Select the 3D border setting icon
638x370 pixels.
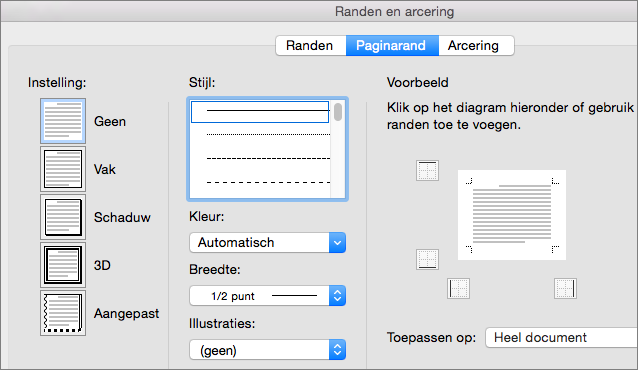tap(63, 265)
